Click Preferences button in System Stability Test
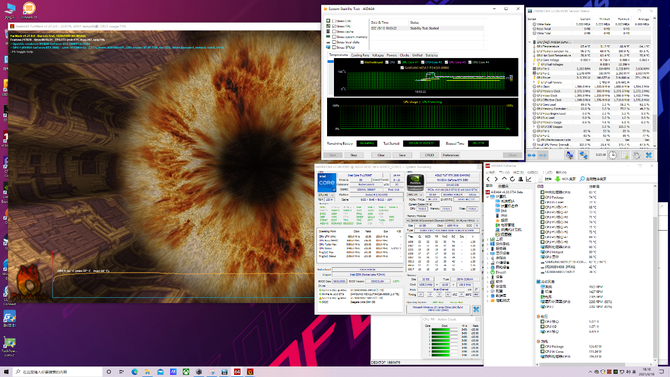The width and height of the screenshot is (670, 377). tap(451, 155)
